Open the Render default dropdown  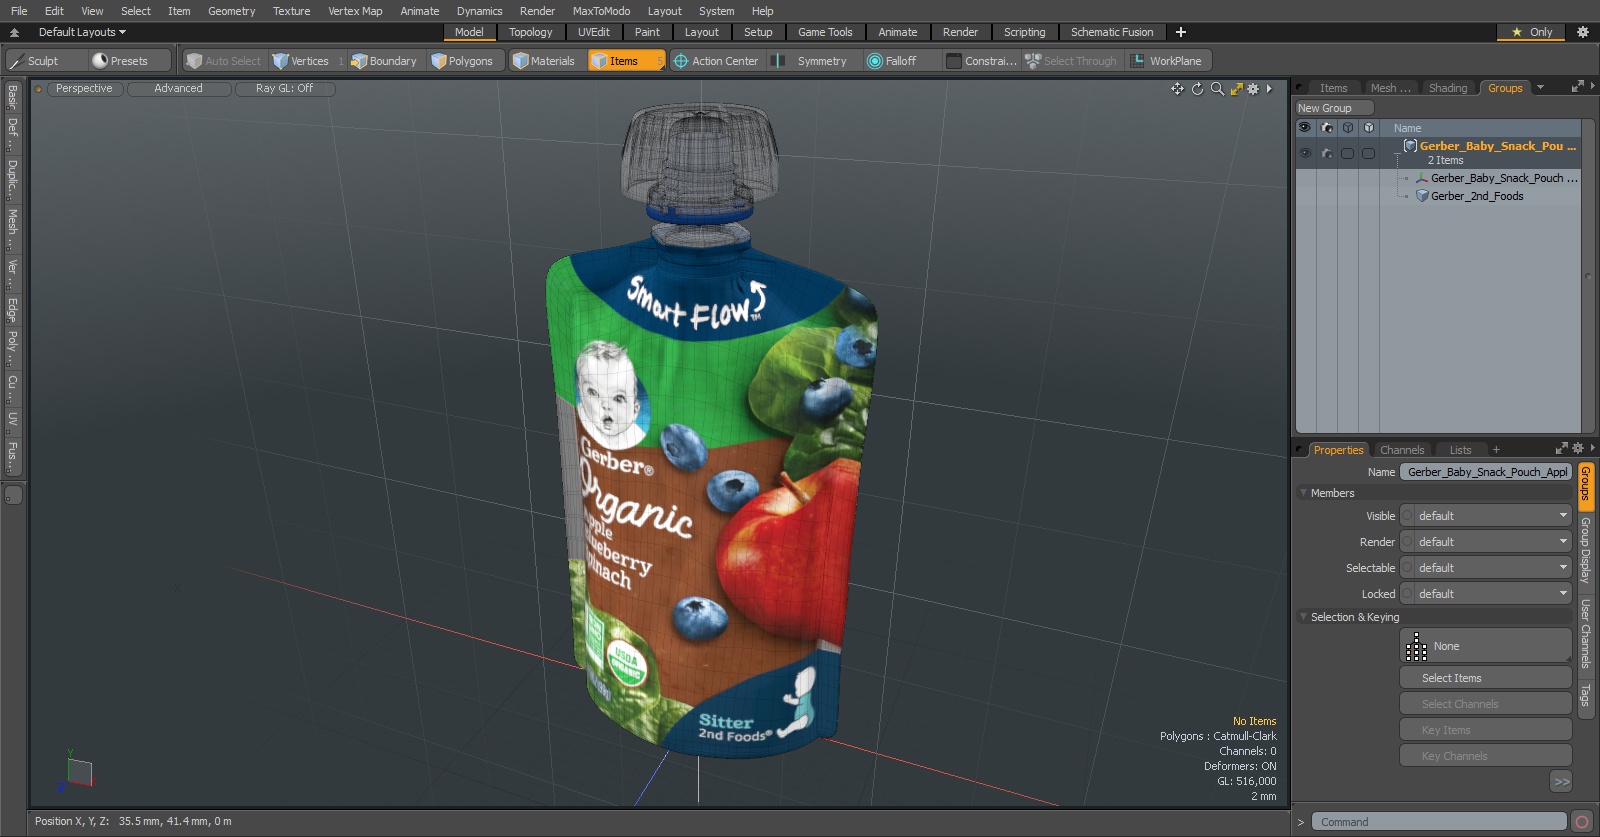(1486, 542)
